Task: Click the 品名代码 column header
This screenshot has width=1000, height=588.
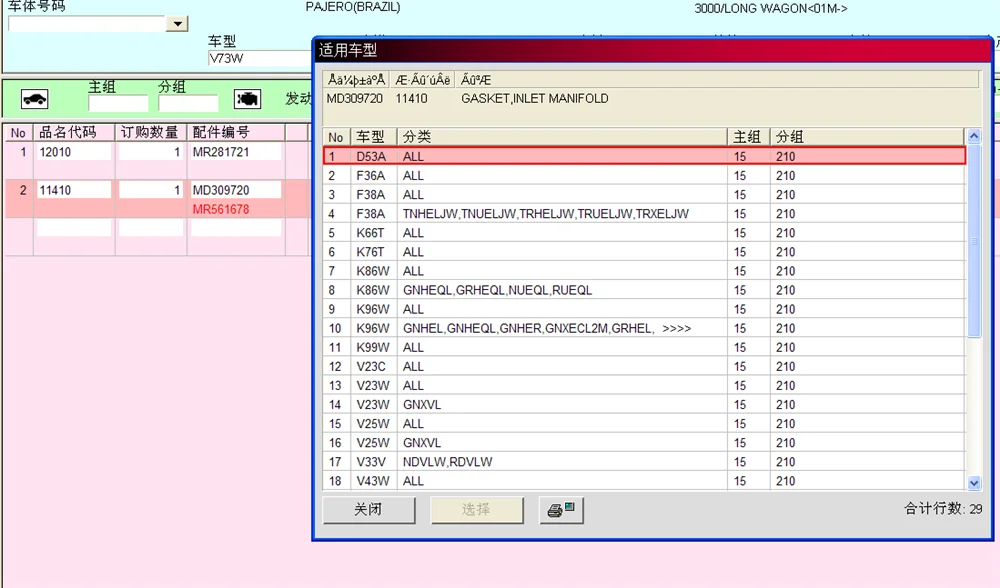Action: pyautogui.click(x=74, y=132)
